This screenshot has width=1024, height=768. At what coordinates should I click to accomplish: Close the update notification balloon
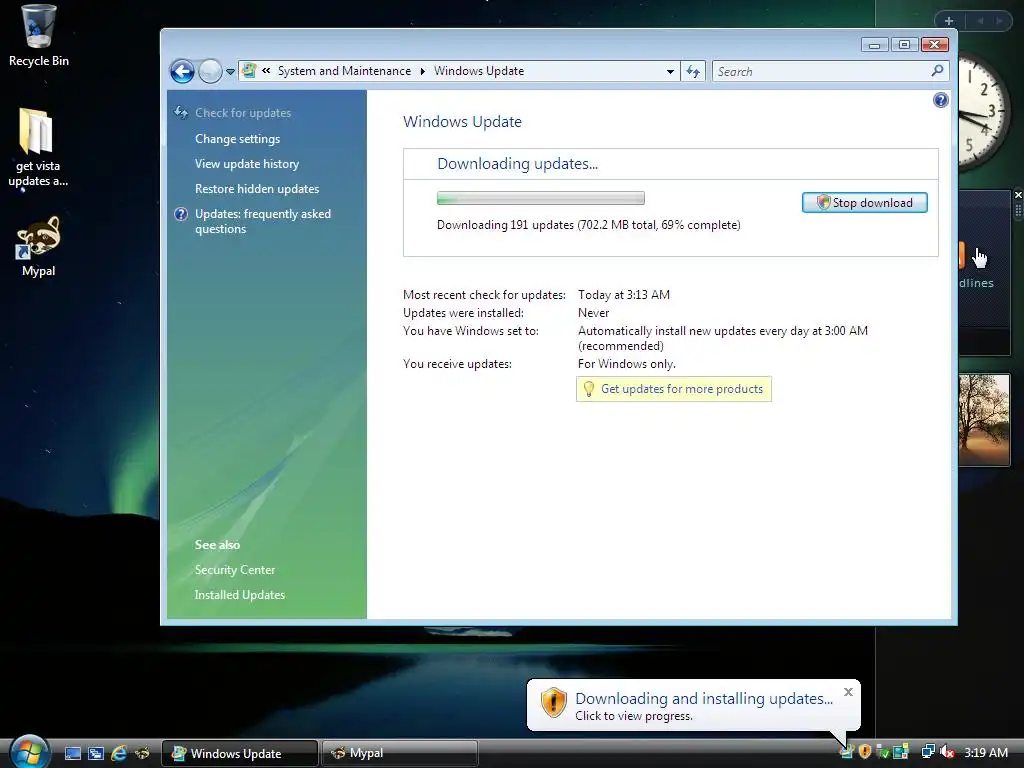pos(848,692)
